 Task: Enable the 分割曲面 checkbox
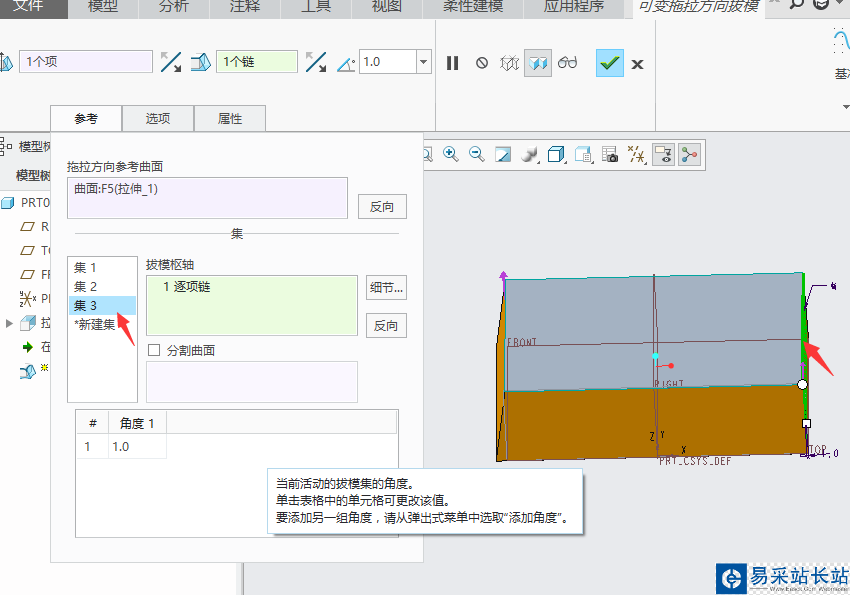(x=154, y=351)
